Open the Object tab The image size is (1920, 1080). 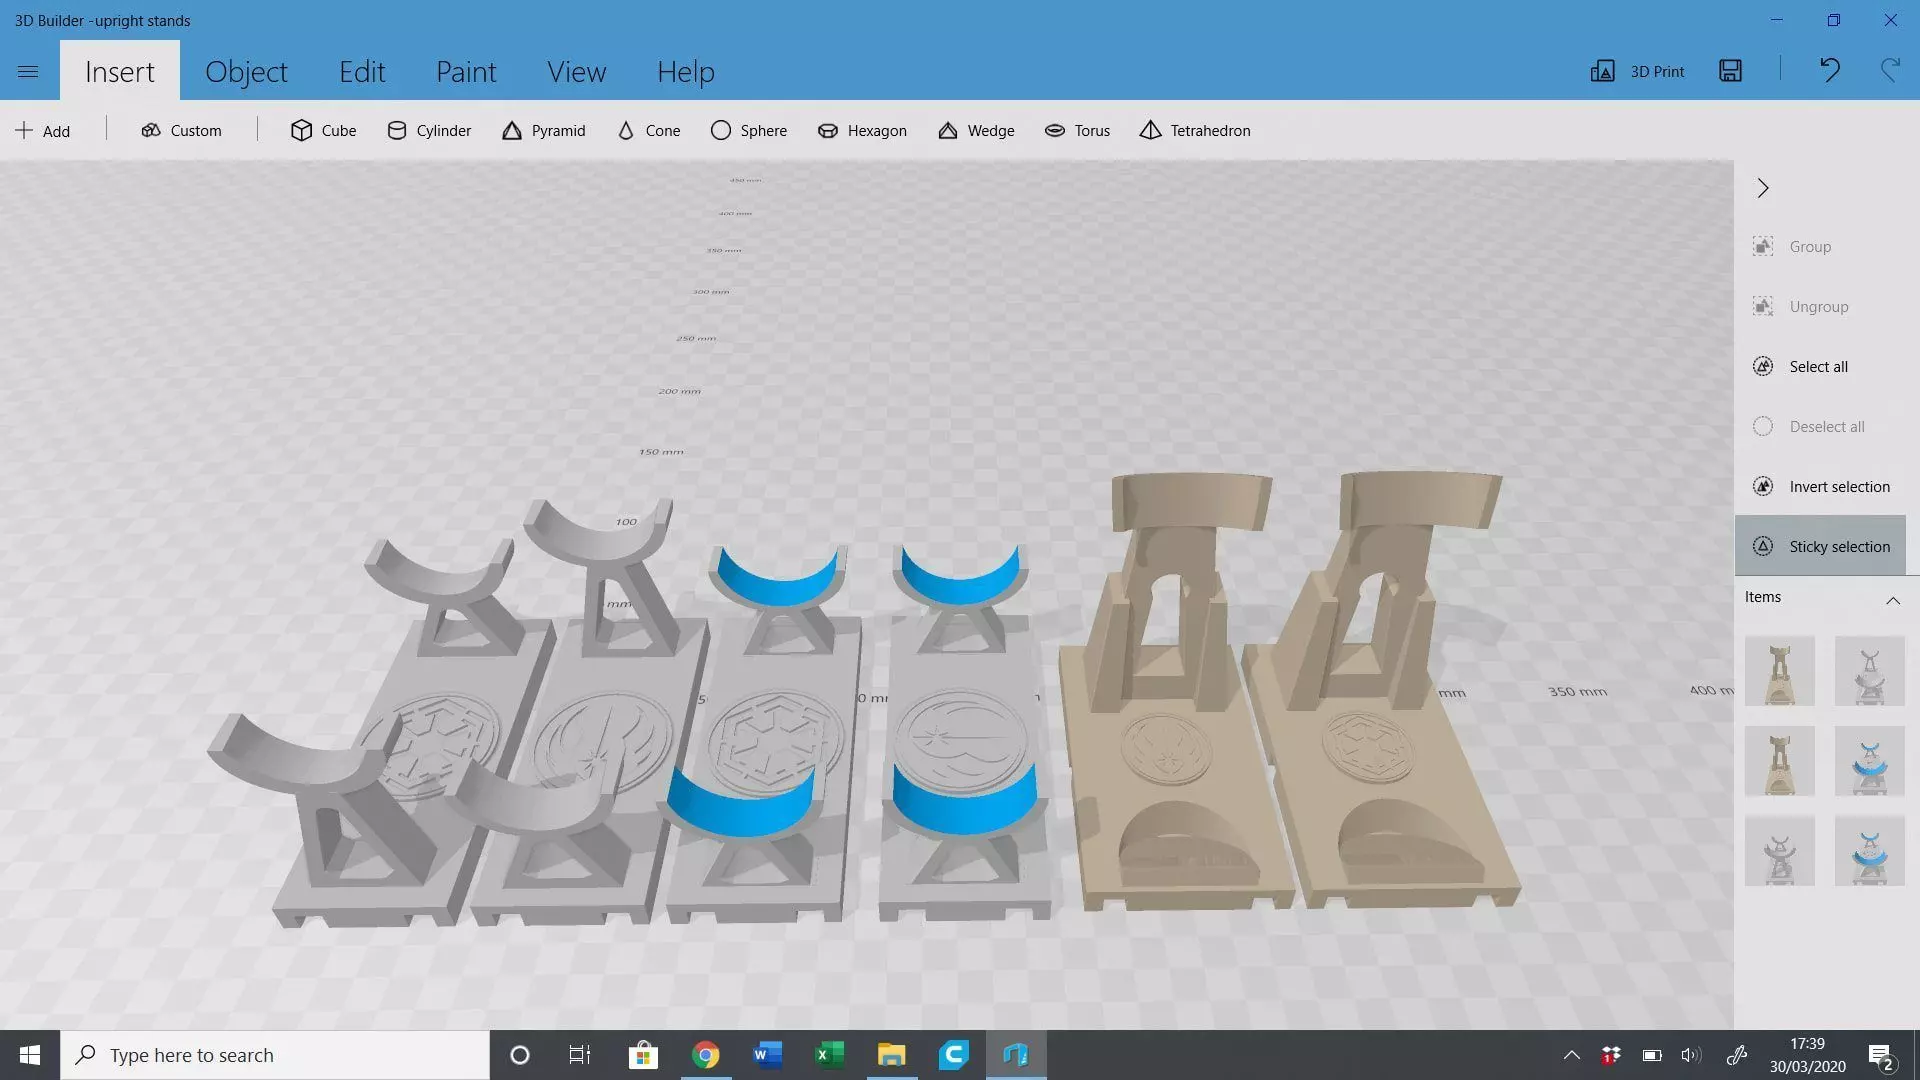pyautogui.click(x=246, y=71)
